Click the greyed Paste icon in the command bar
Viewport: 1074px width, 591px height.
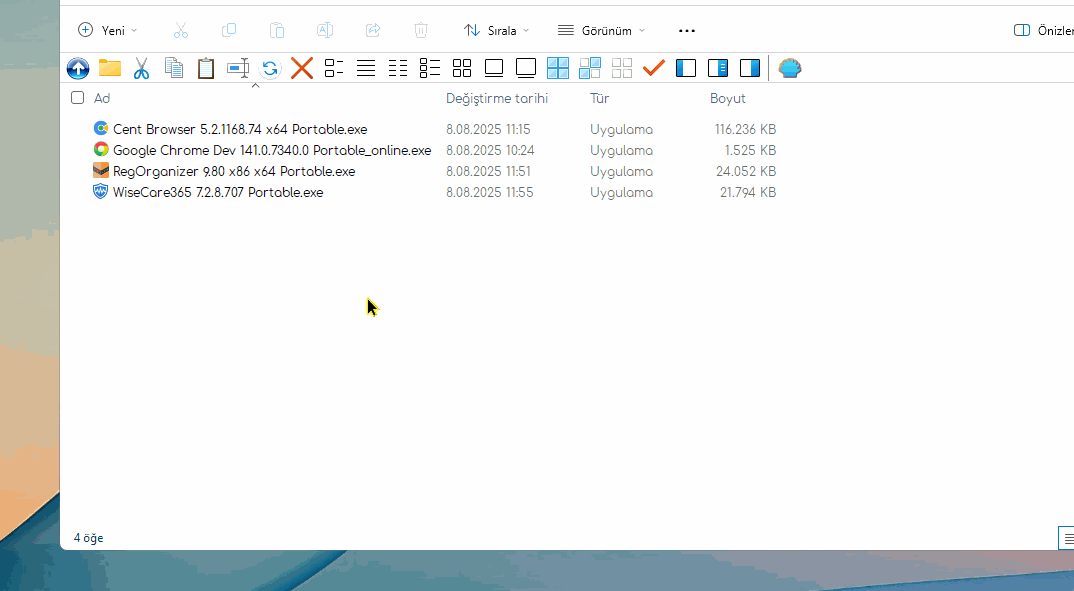click(277, 30)
